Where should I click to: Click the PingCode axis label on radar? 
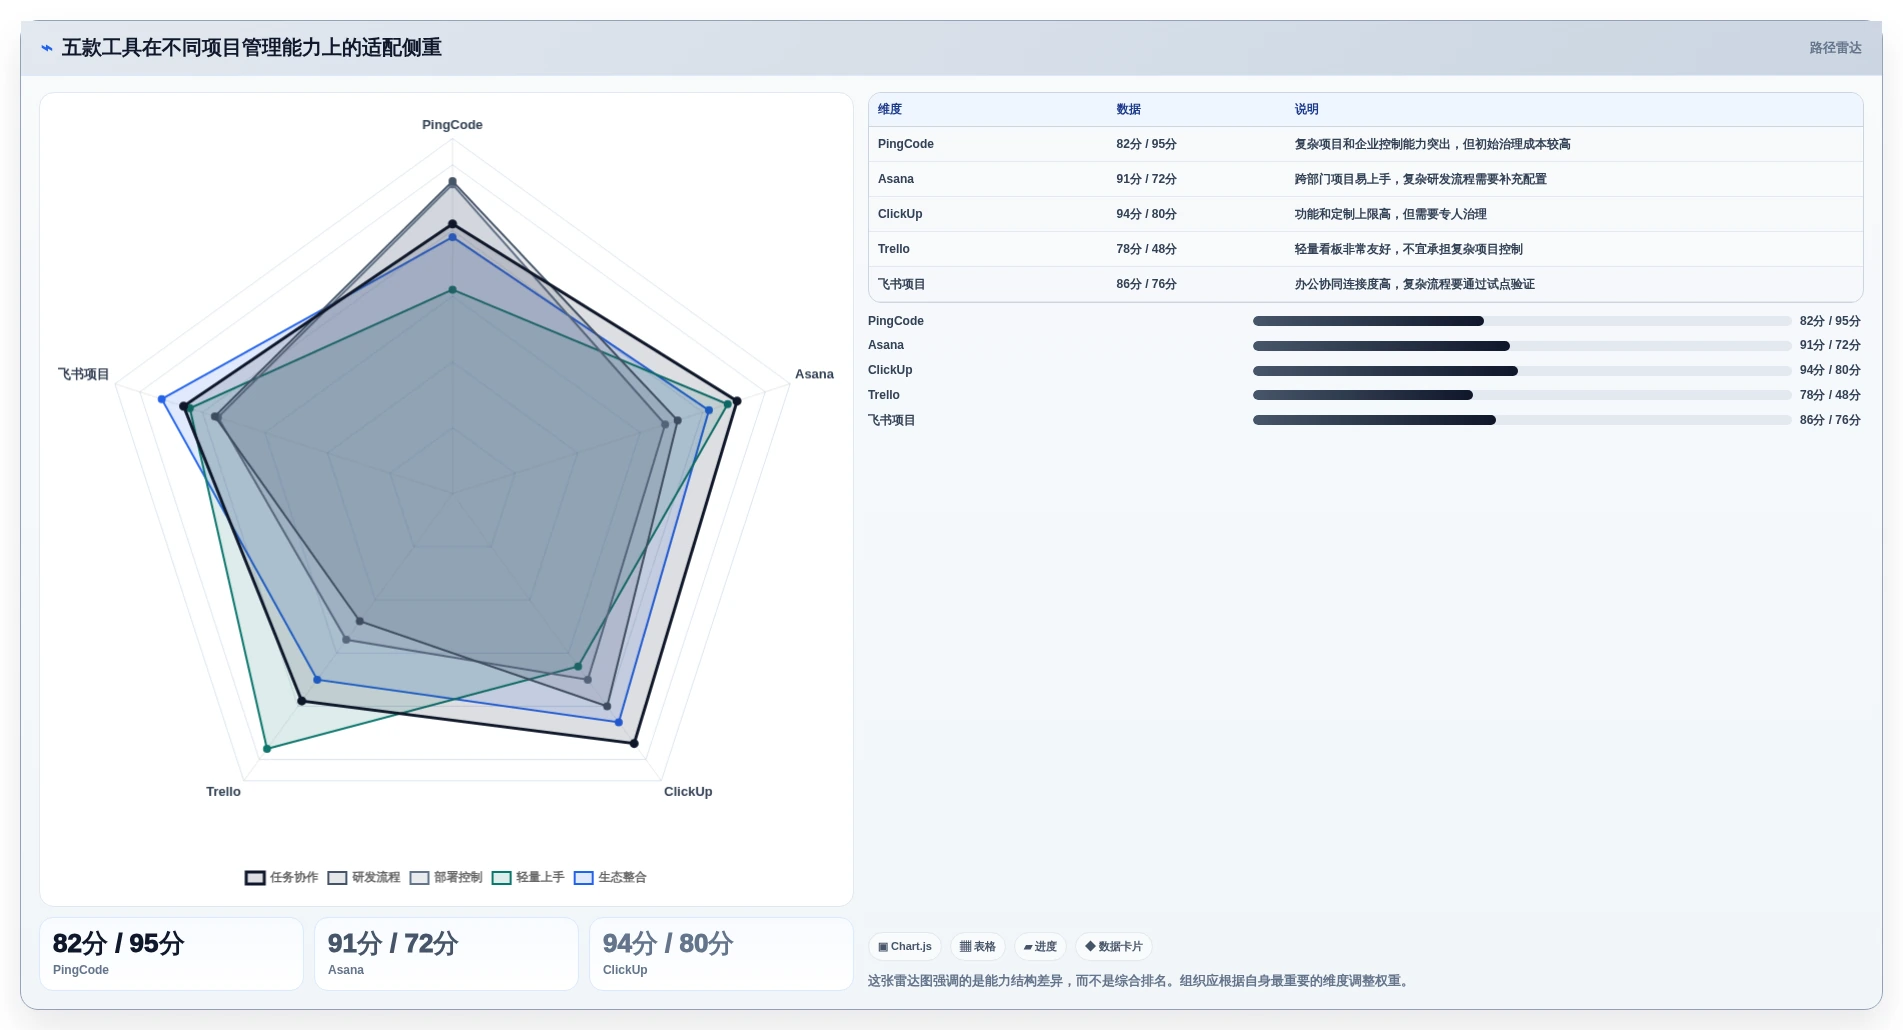point(452,125)
